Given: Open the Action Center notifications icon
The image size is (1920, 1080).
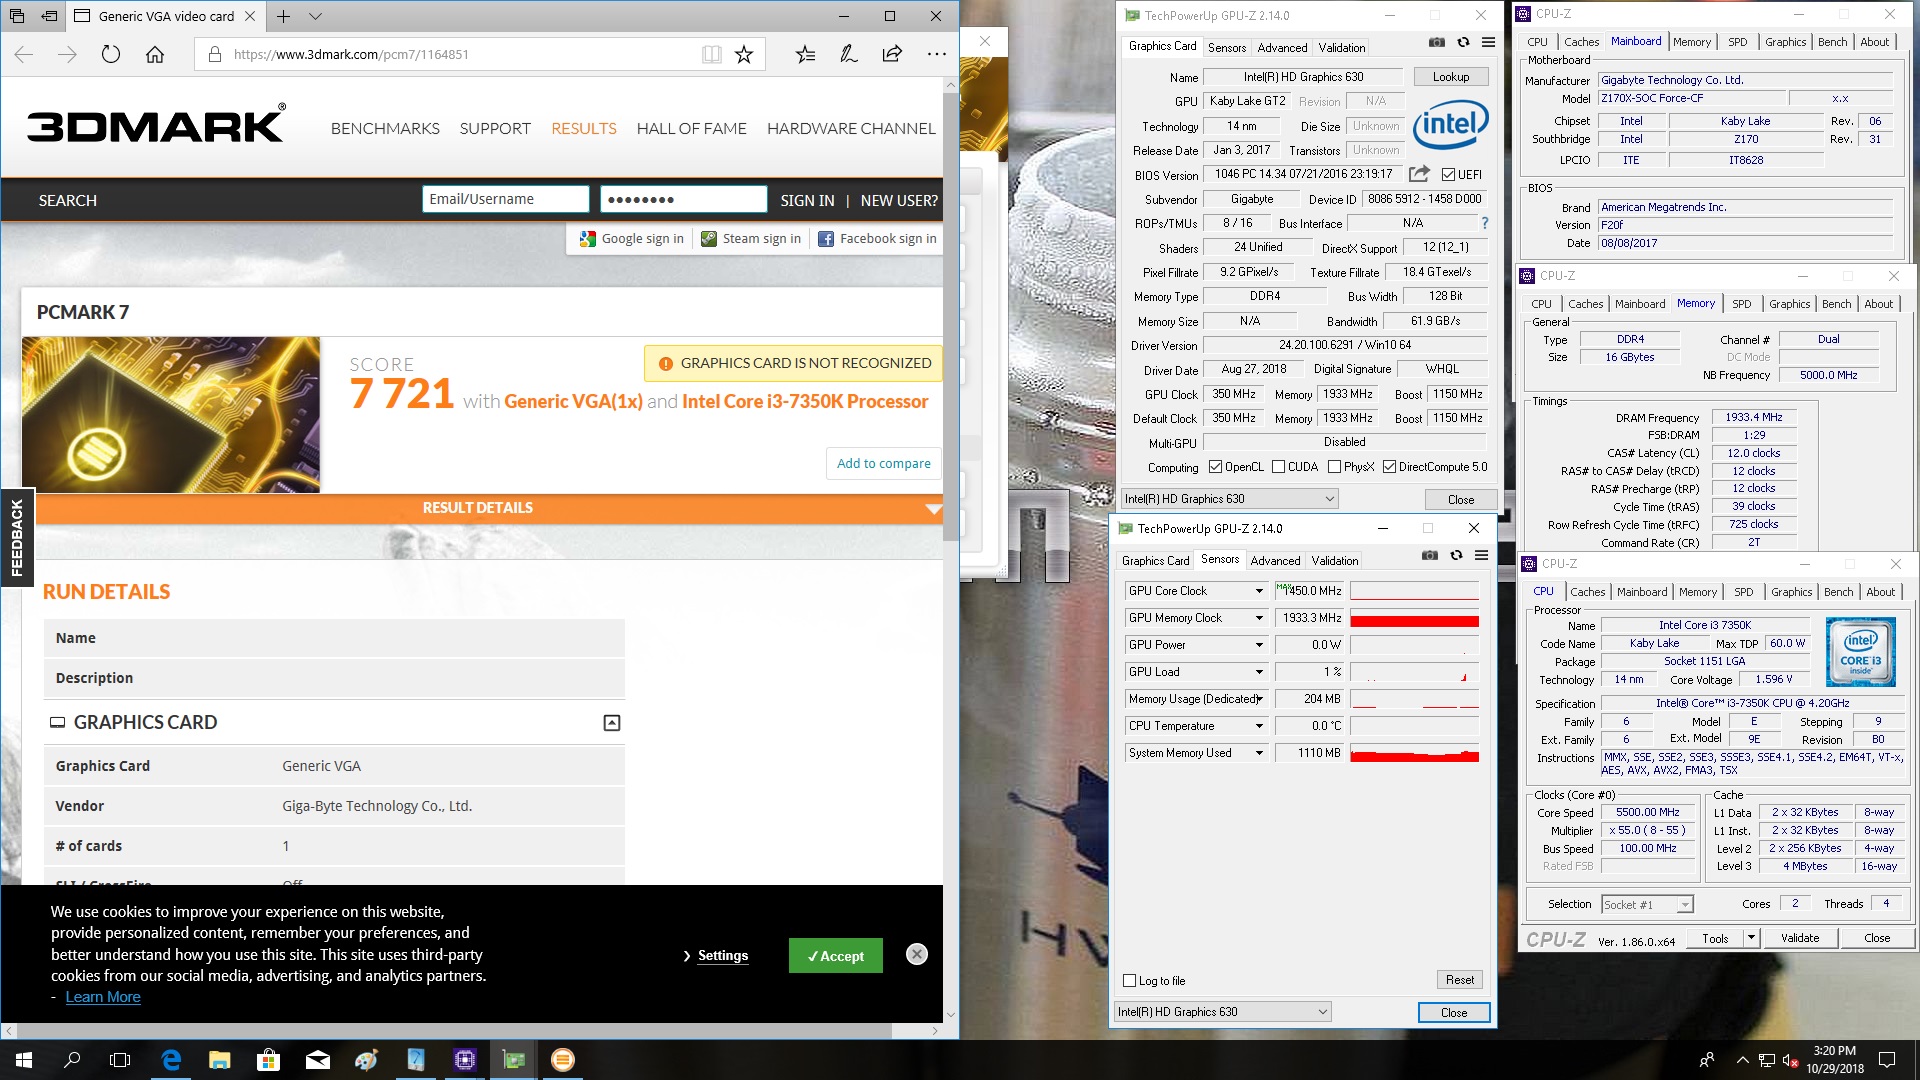Looking at the screenshot, I should pos(1887,1060).
